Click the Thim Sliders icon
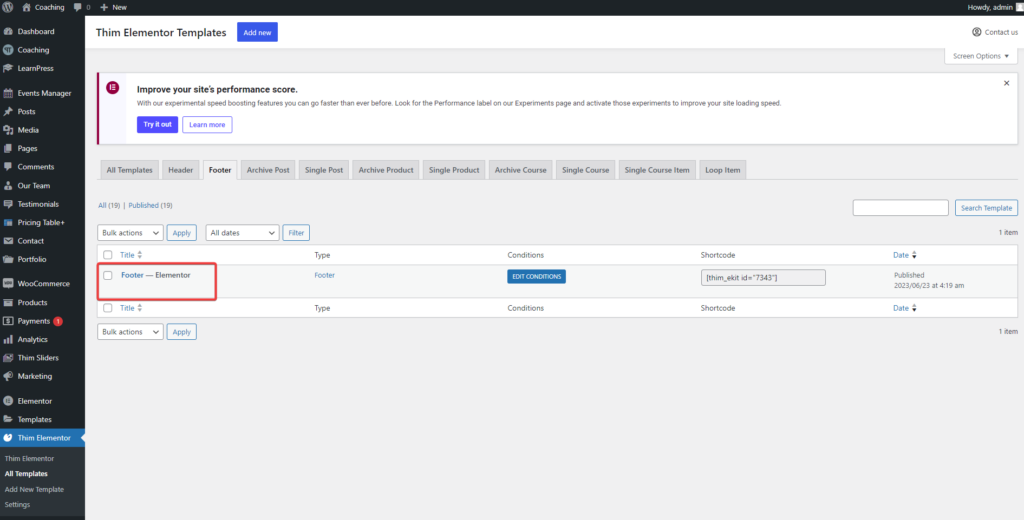The height and width of the screenshot is (520, 1024). point(8,358)
